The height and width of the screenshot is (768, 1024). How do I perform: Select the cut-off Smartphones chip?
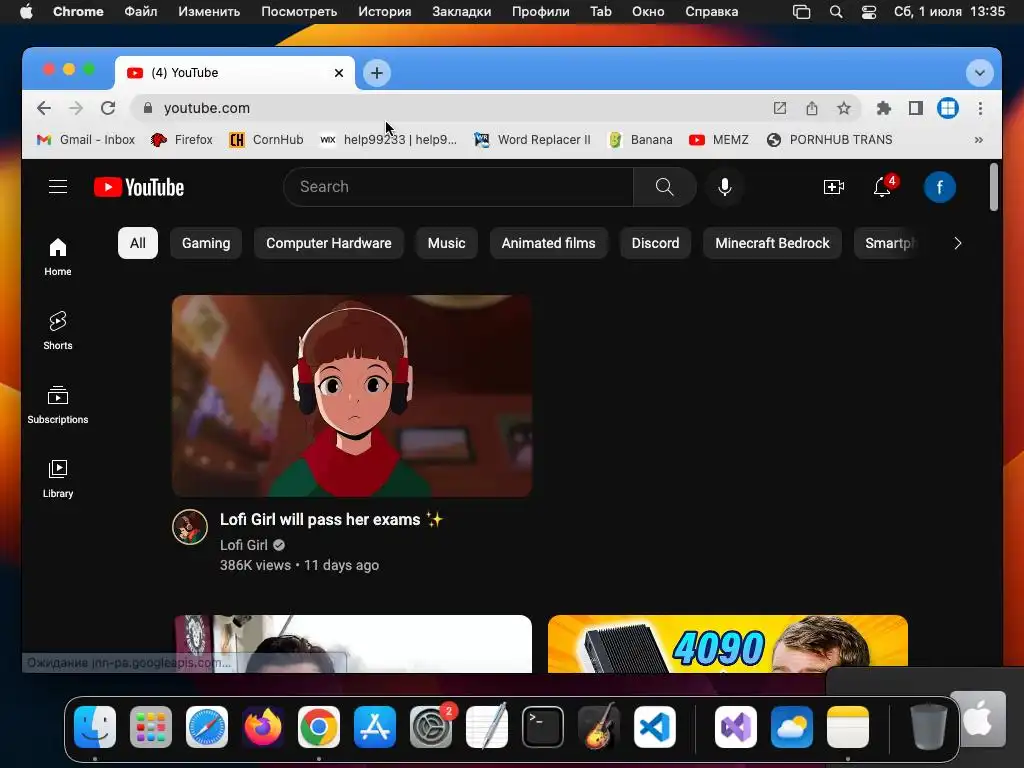coord(887,243)
